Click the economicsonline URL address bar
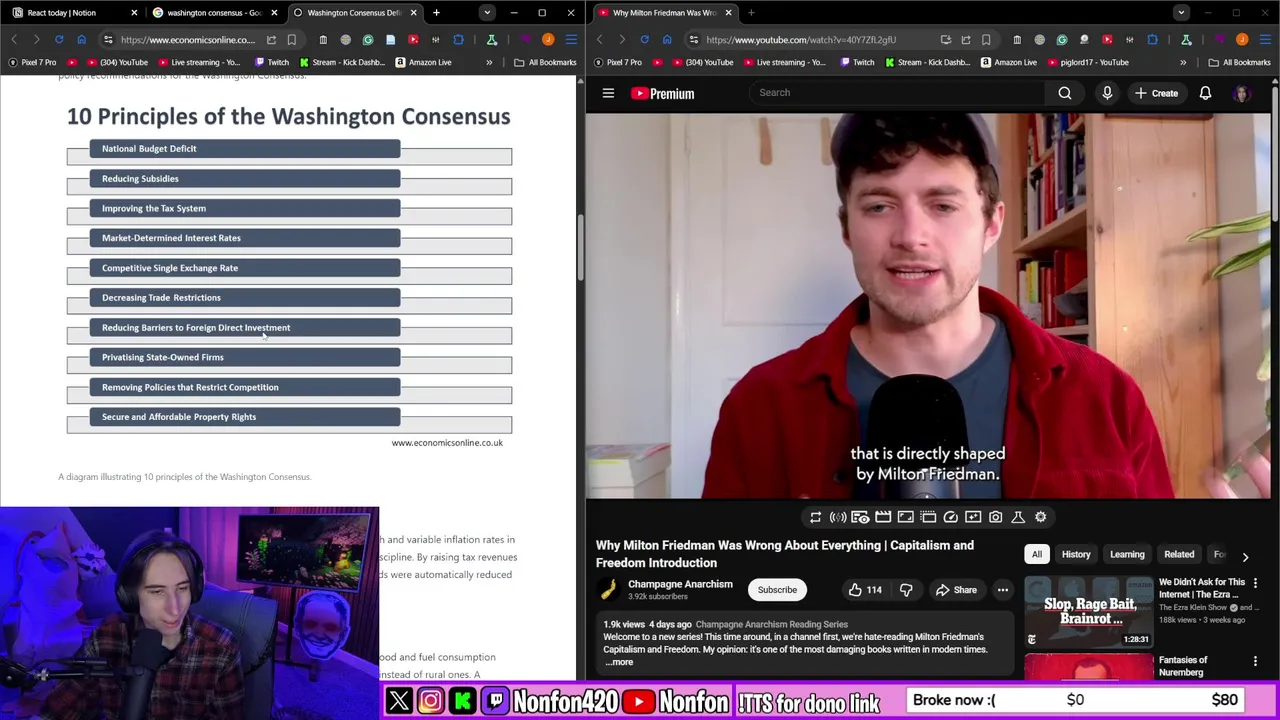This screenshot has height=720, width=1280. click(x=188, y=40)
